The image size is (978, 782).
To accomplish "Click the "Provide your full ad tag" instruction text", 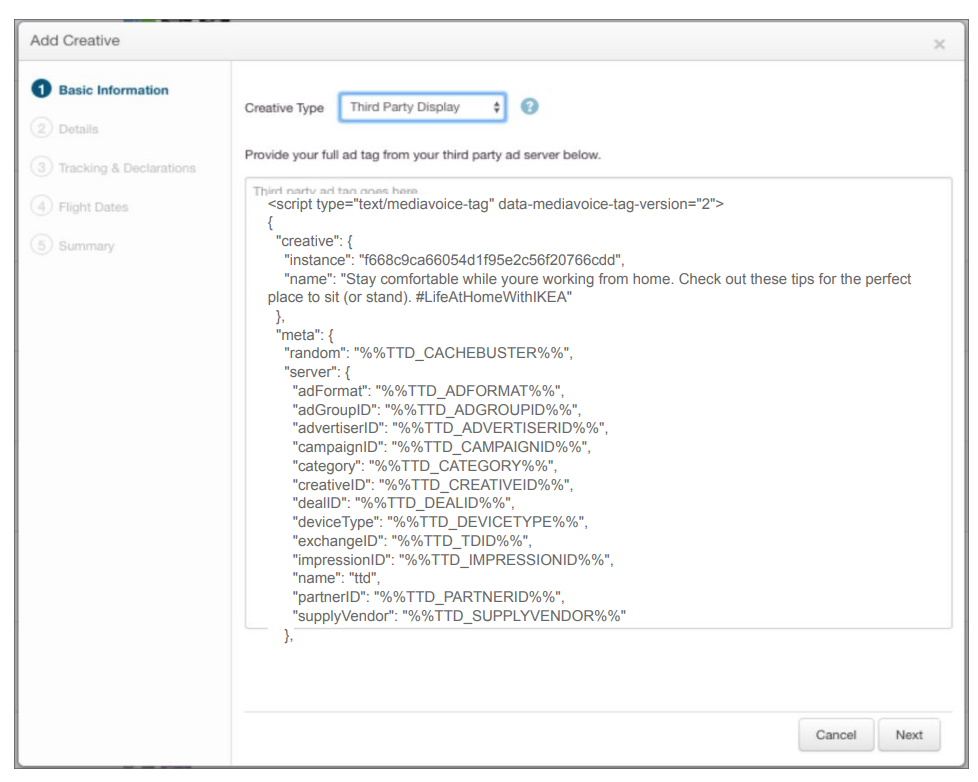I will pos(422,155).
